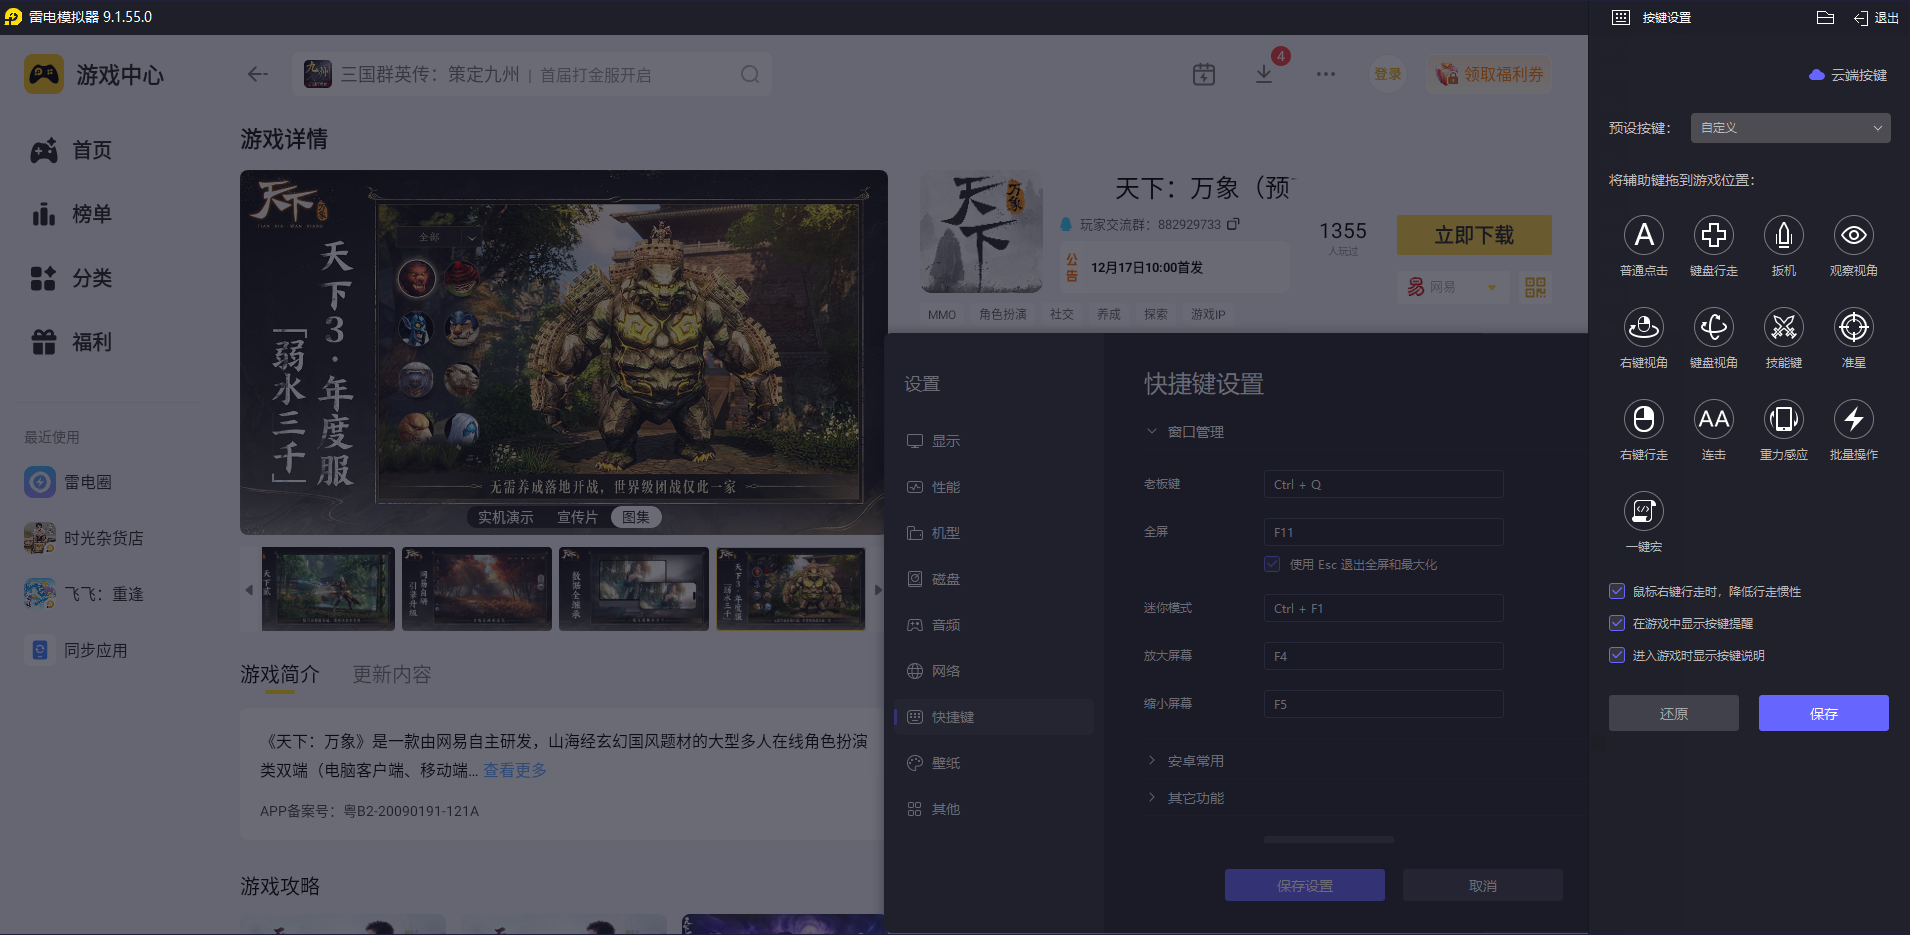Select the 普通点击 tap key icon
The image size is (1910, 935).
(1644, 235)
